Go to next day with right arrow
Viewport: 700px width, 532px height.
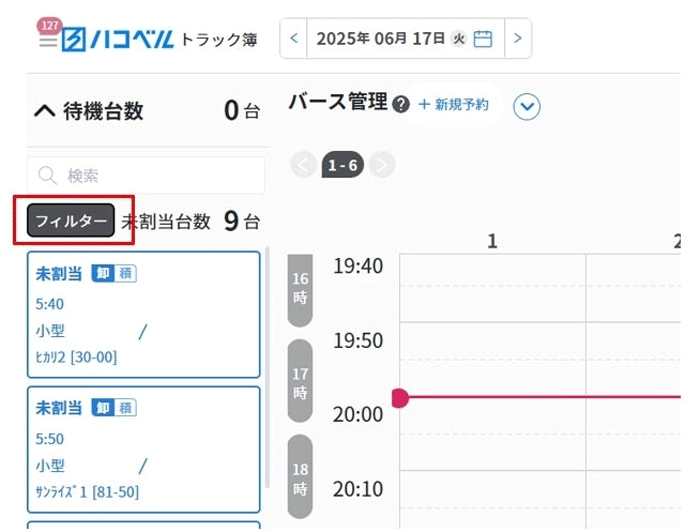(518, 38)
